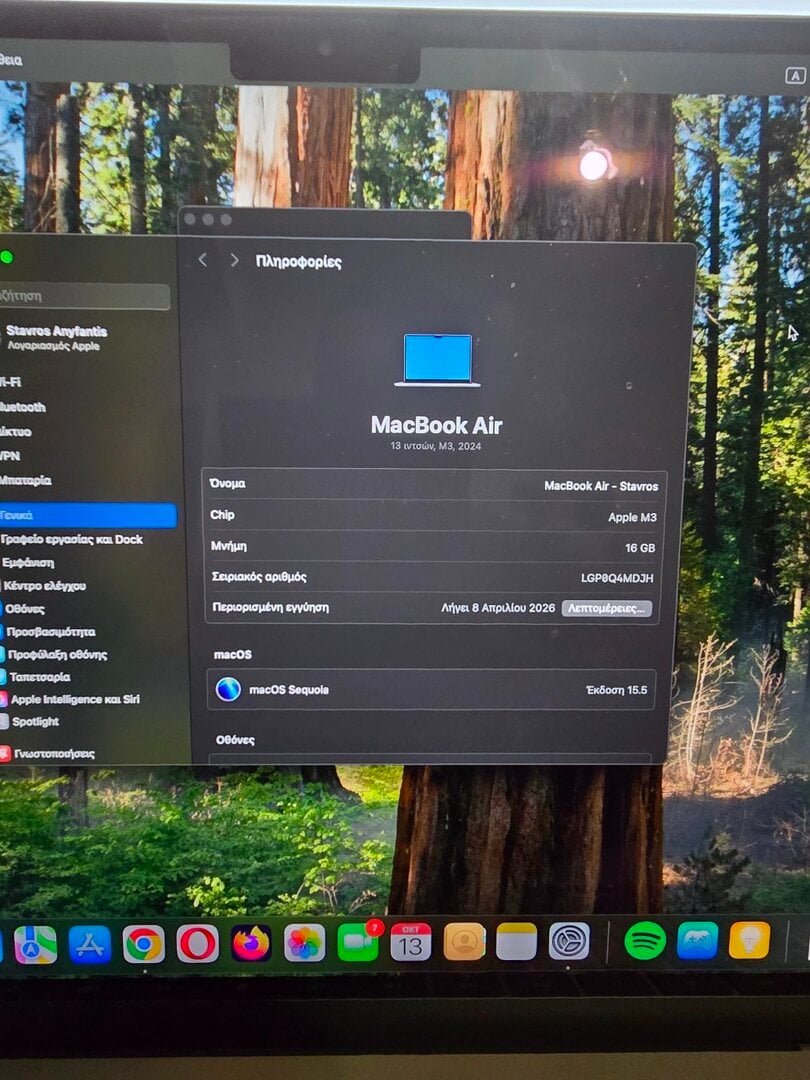Open Οθόνες in the sidebar
Image resolution: width=810 pixels, height=1080 pixels.
[x=23, y=609]
